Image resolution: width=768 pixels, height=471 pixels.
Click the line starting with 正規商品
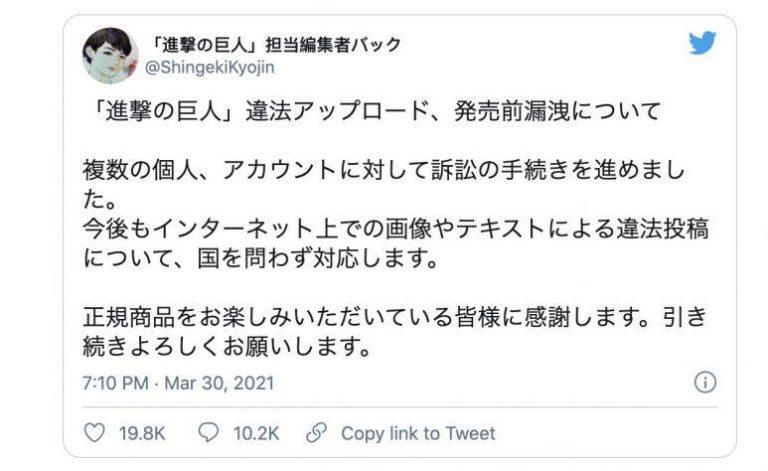coord(395,318)
